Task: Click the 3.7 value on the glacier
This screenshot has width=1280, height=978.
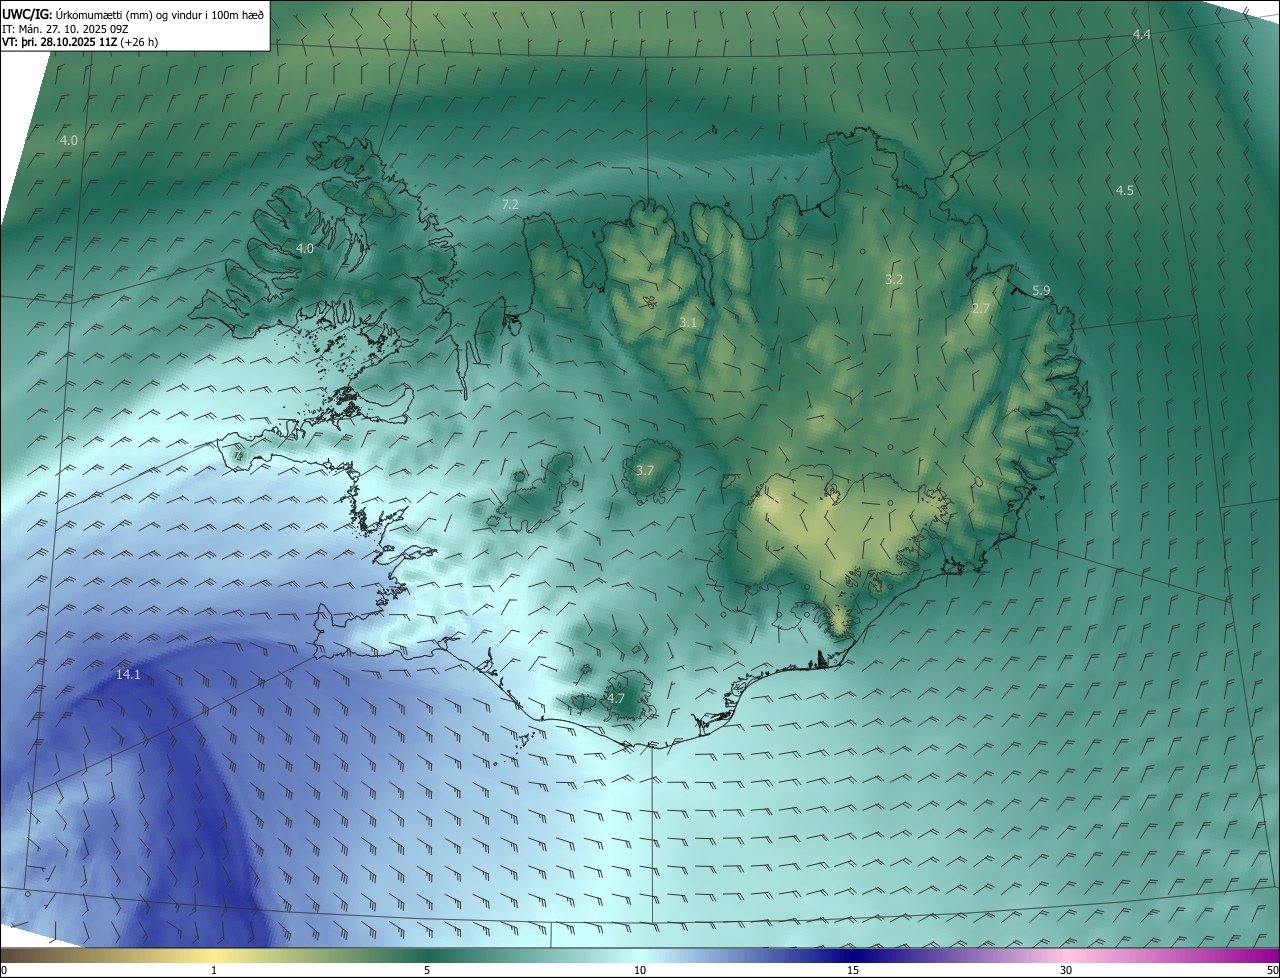Action: coord(645,470)
